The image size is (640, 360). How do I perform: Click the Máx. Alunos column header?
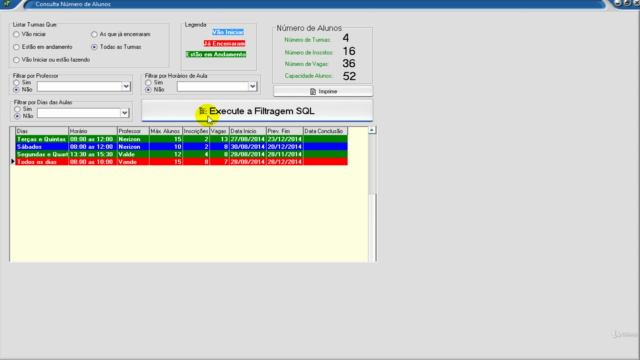coord(166,131)
